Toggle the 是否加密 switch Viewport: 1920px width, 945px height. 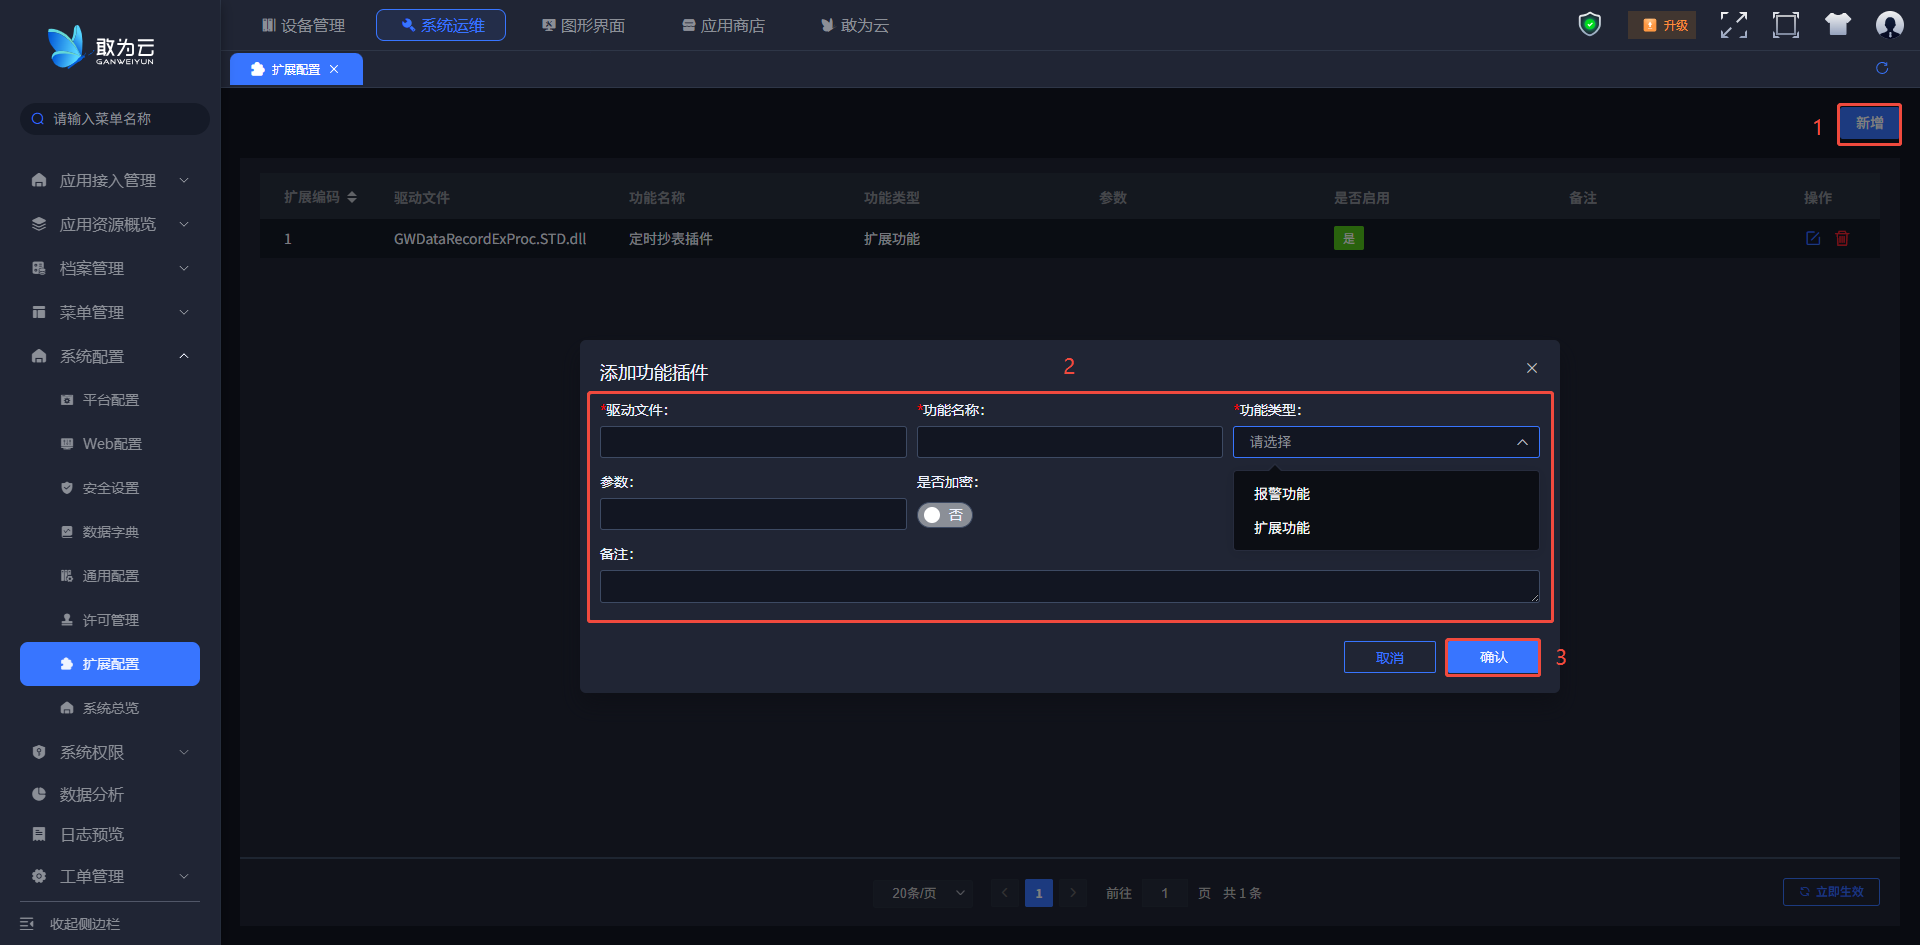coord(944,515)
